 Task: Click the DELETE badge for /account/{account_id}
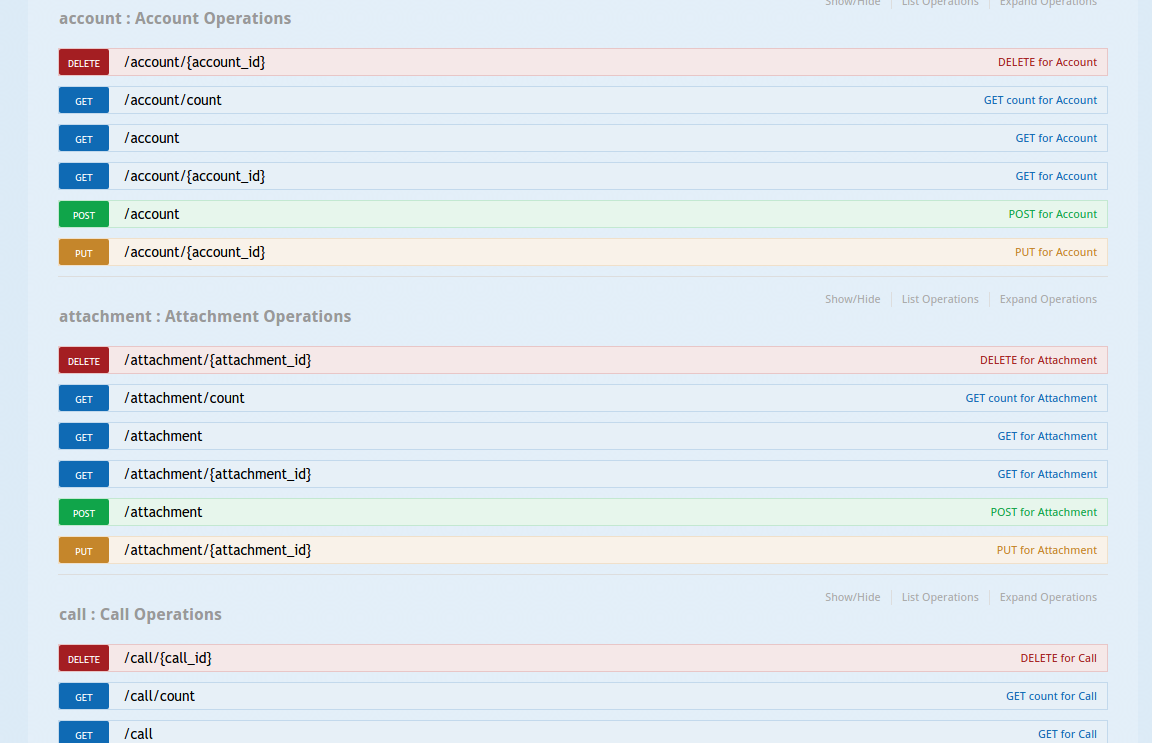84,63
